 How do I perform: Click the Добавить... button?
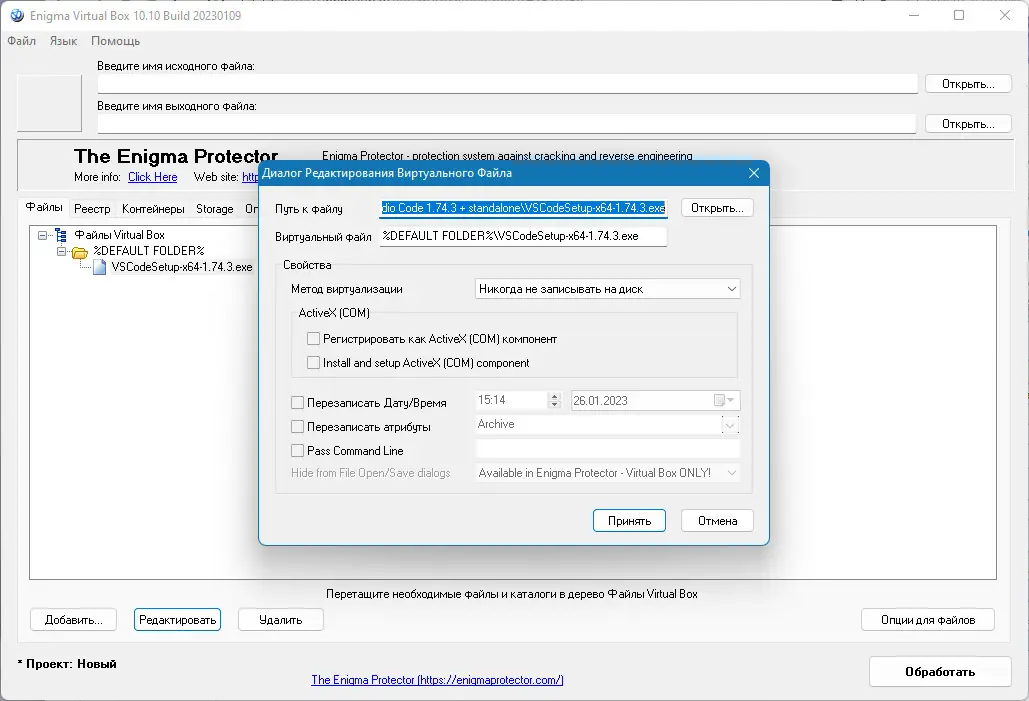coord(74,620)
